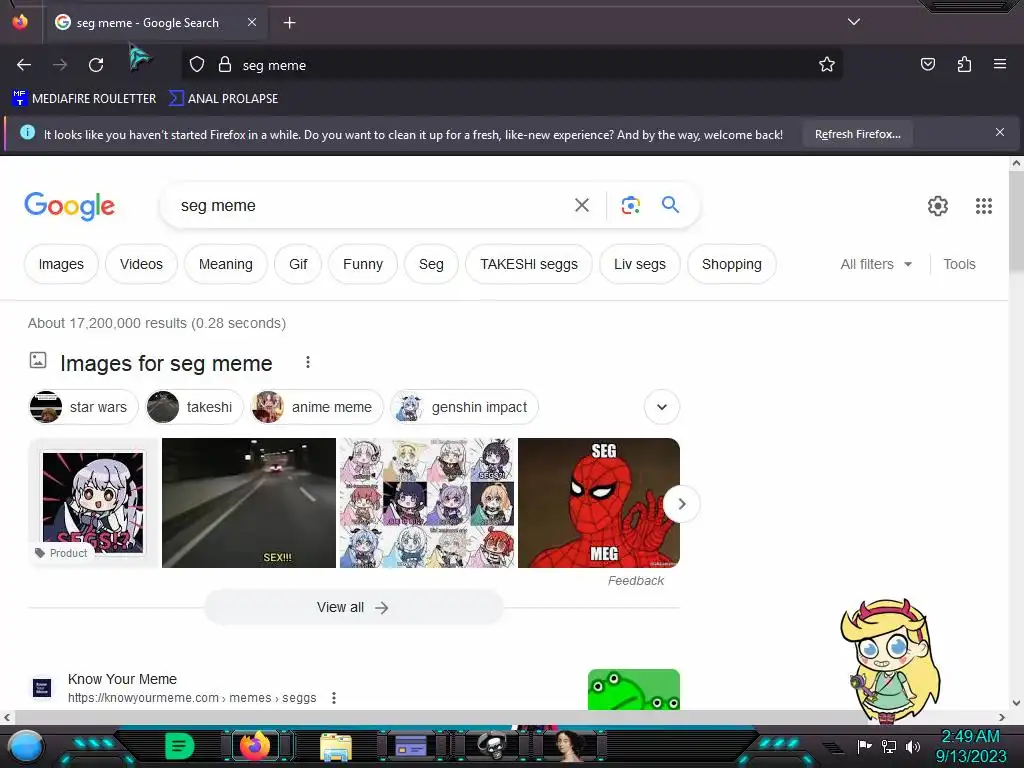This screenshot has width=1024, height=768.
Task: Click the Google logo
Action: click(69, 206)
